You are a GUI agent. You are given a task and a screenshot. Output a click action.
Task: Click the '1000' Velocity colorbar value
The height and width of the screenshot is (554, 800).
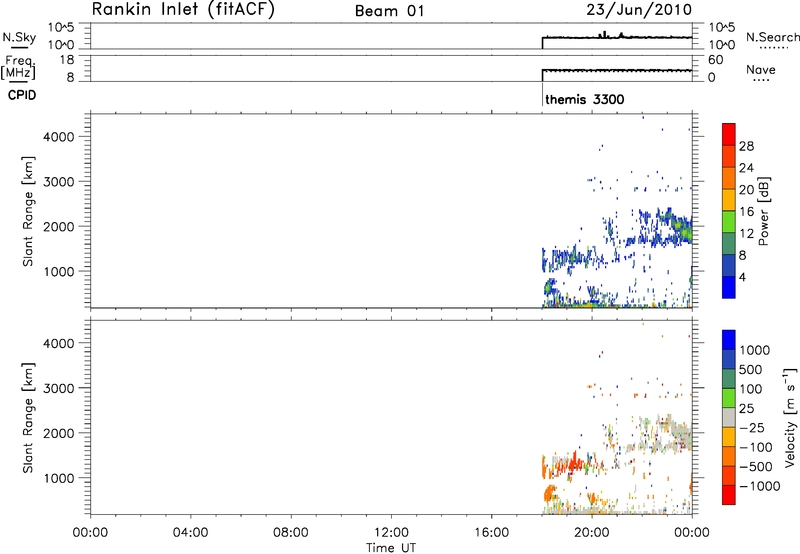coord(754,350)
